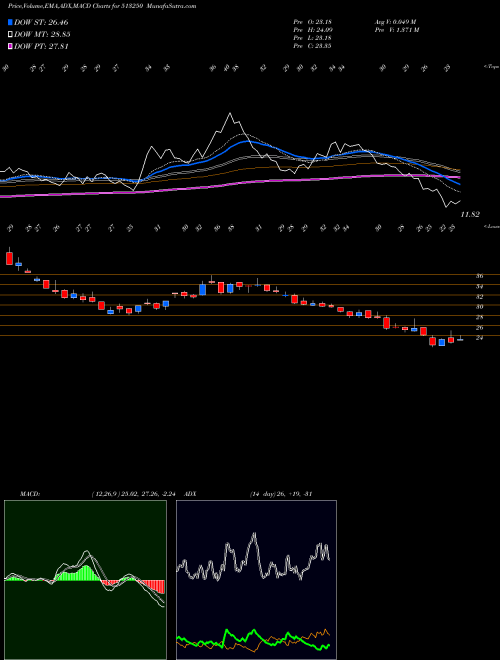The width and height of the screenshot is (500, 660).
Task: Click the chart title mentioning MunafaSutra.com
Action: 102,6
